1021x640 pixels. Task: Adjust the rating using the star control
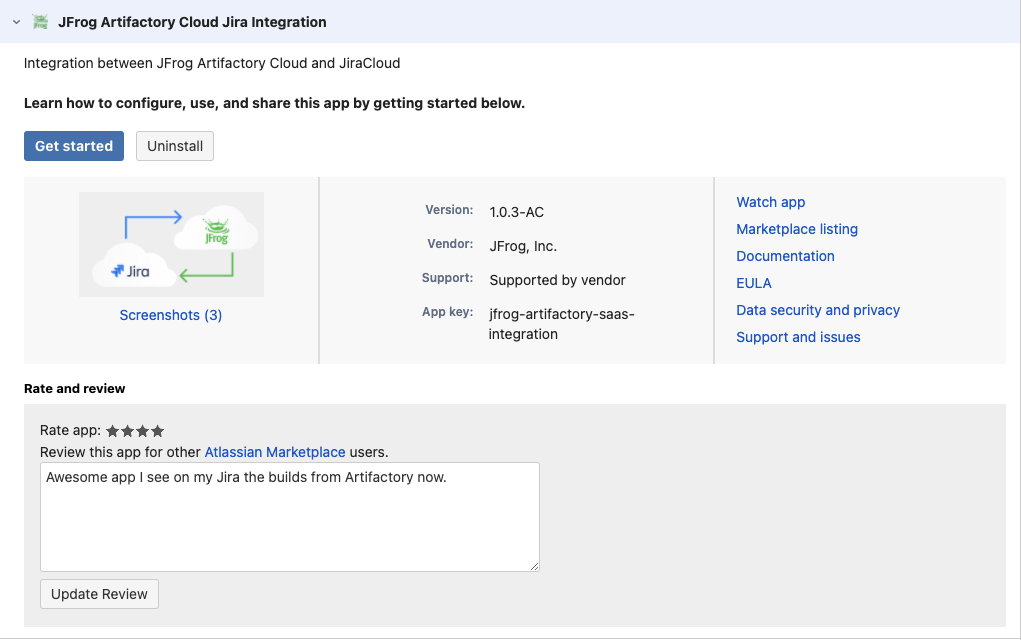click(134, 430)
